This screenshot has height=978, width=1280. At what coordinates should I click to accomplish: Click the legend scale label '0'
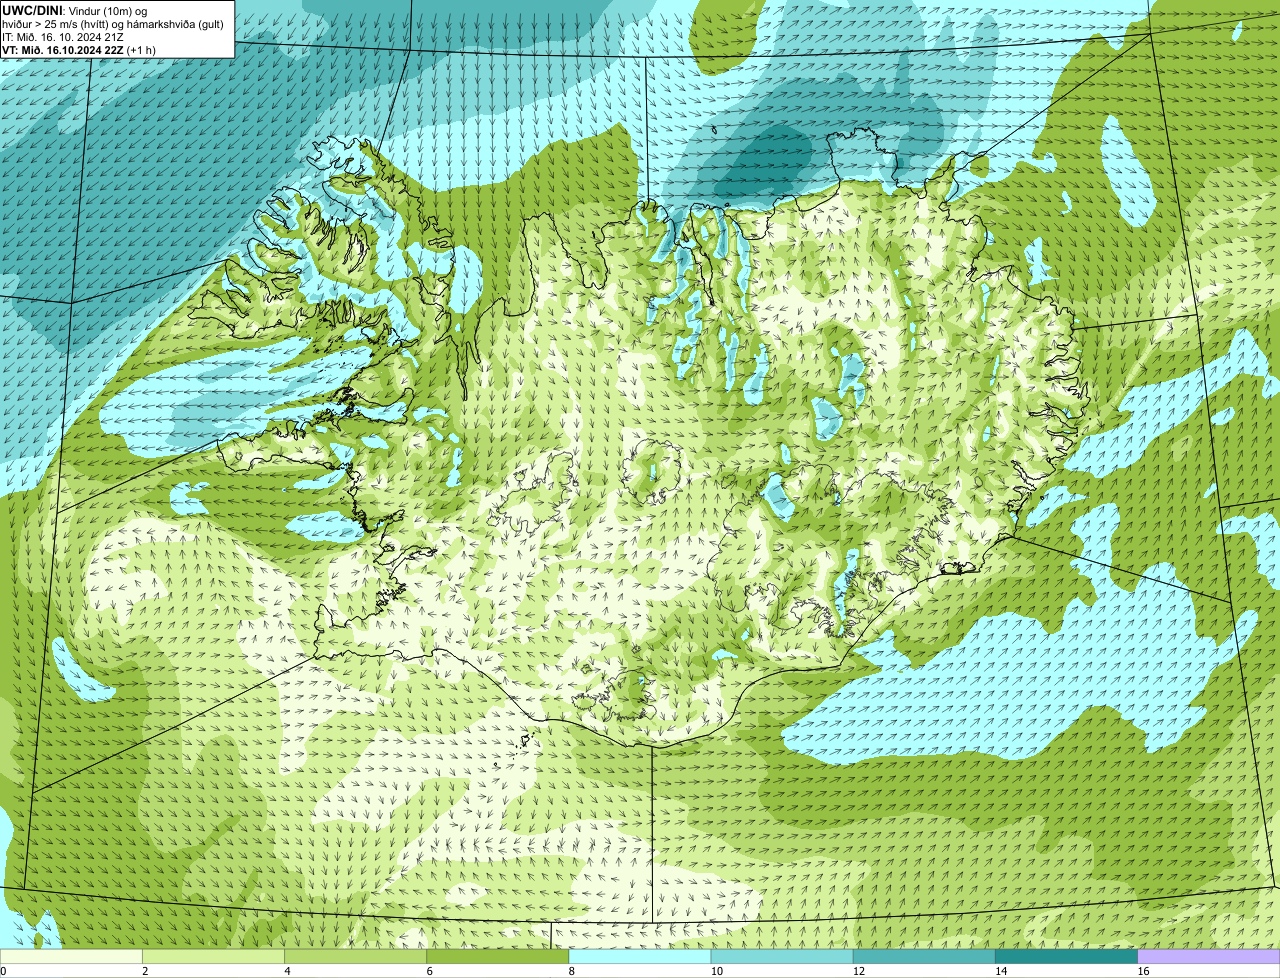tap(4, 971)
